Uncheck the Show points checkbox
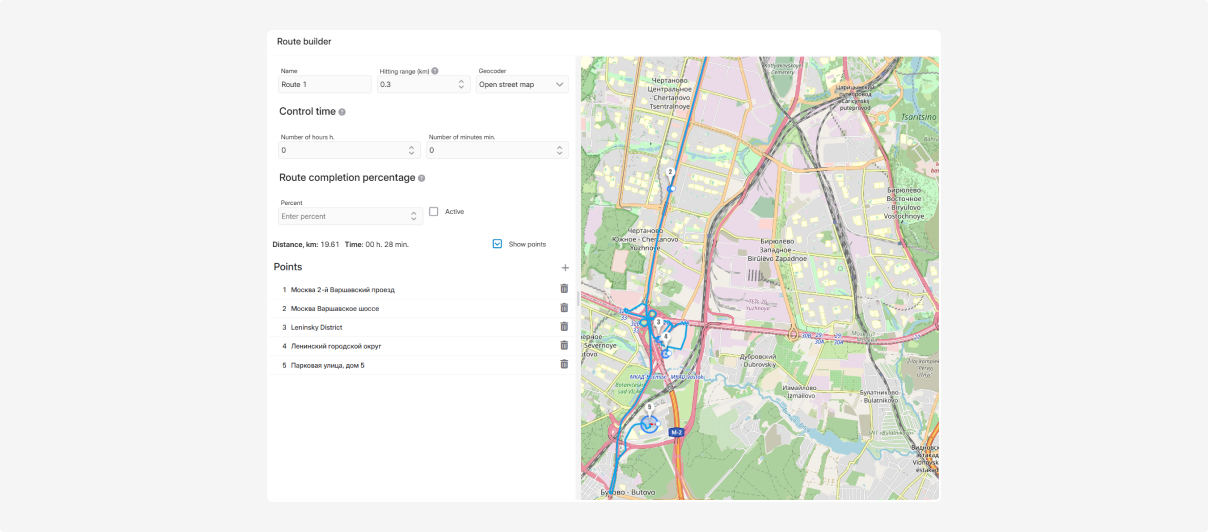The width and height of the screenshot is (1208, 532). point(497,244)
